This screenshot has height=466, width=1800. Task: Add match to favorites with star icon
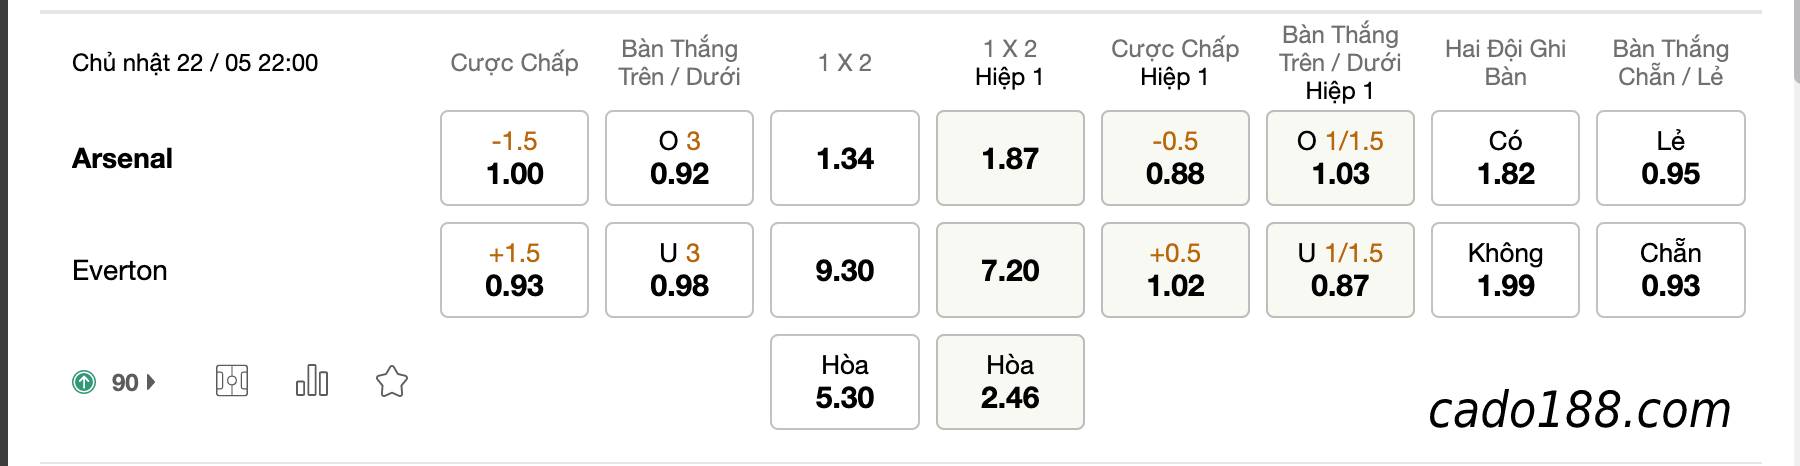click(x=391, y=381)
